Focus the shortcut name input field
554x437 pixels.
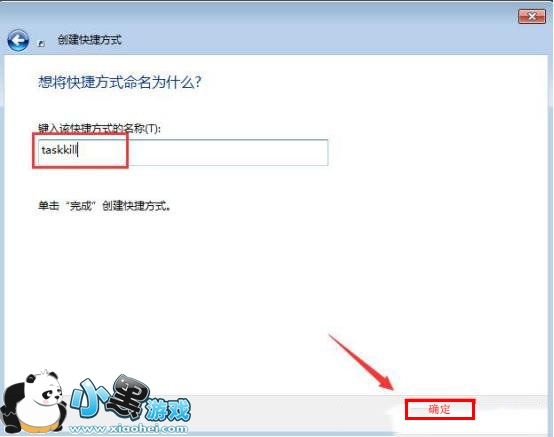[183, 152]
